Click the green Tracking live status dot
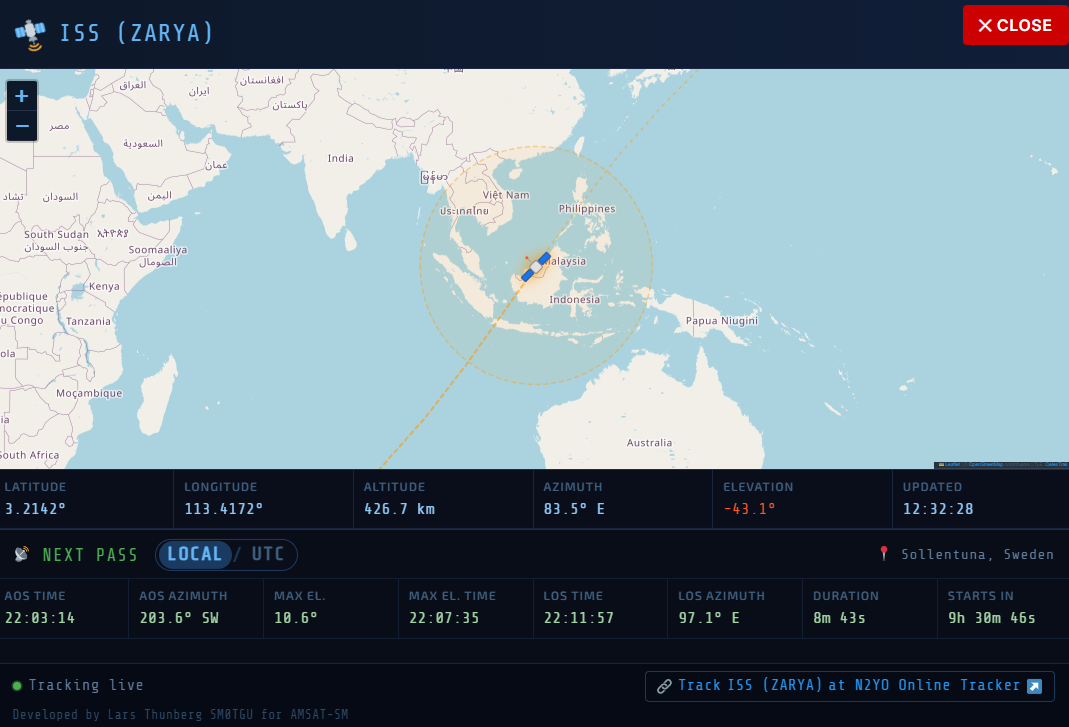Screen dimensions: 1069x727 pos(17,686)
